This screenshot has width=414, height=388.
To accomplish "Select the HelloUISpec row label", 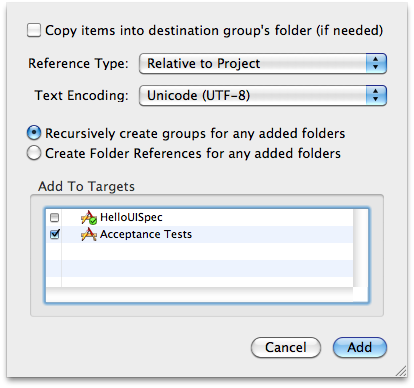I will point(131,217).
